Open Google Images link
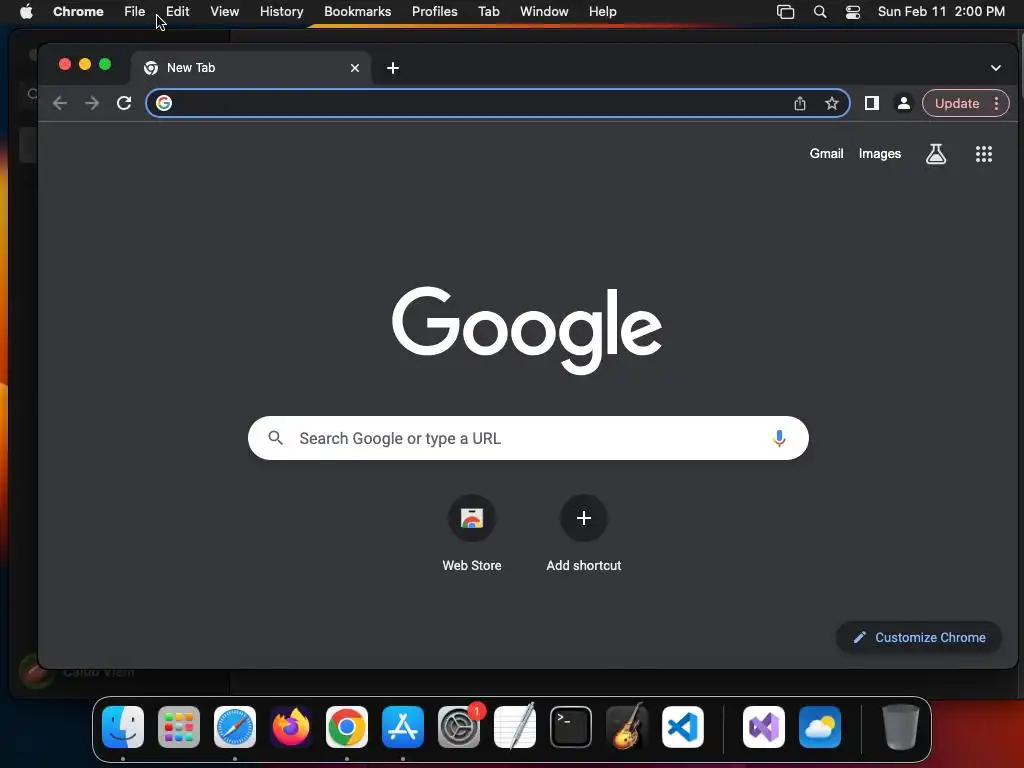 (880, 153)
